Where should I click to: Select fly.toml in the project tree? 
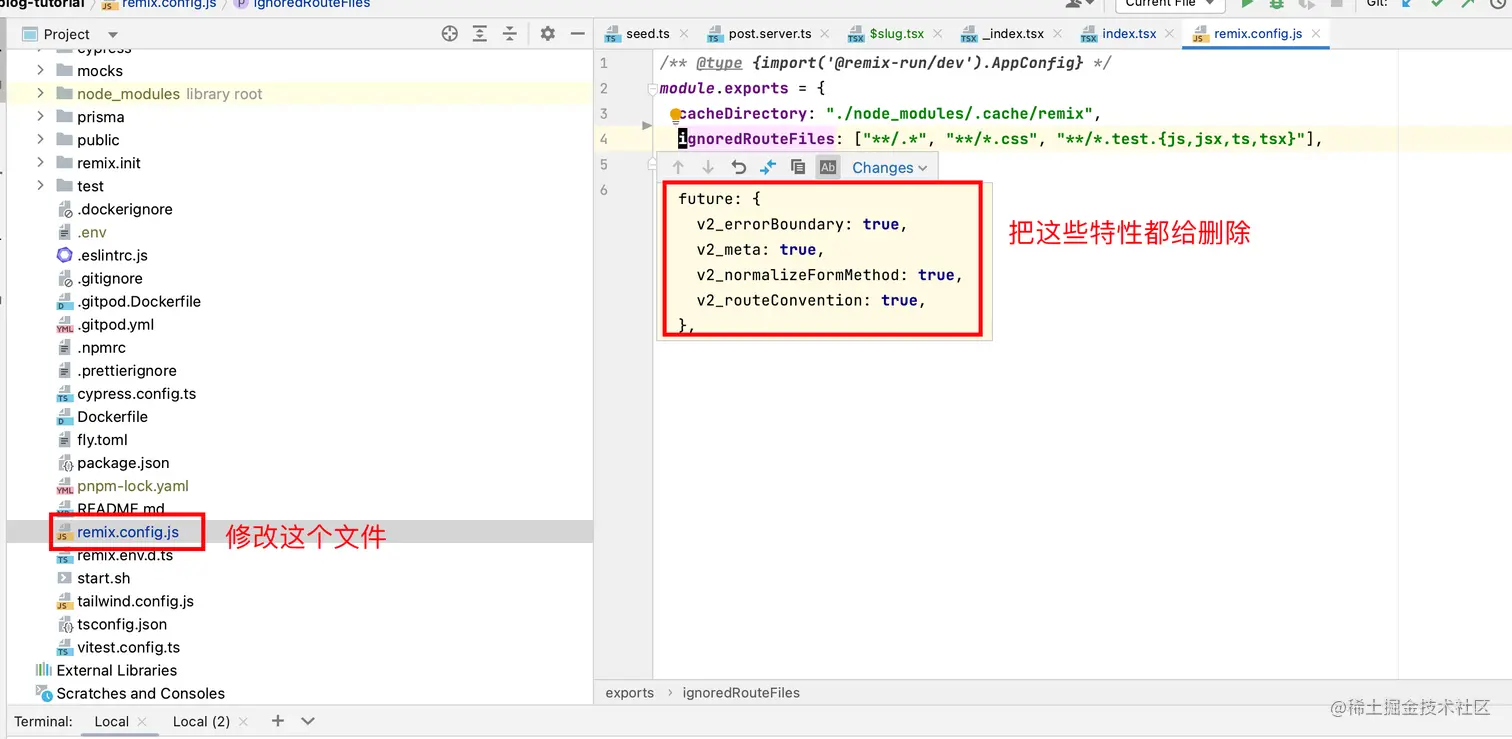(102, 439)
